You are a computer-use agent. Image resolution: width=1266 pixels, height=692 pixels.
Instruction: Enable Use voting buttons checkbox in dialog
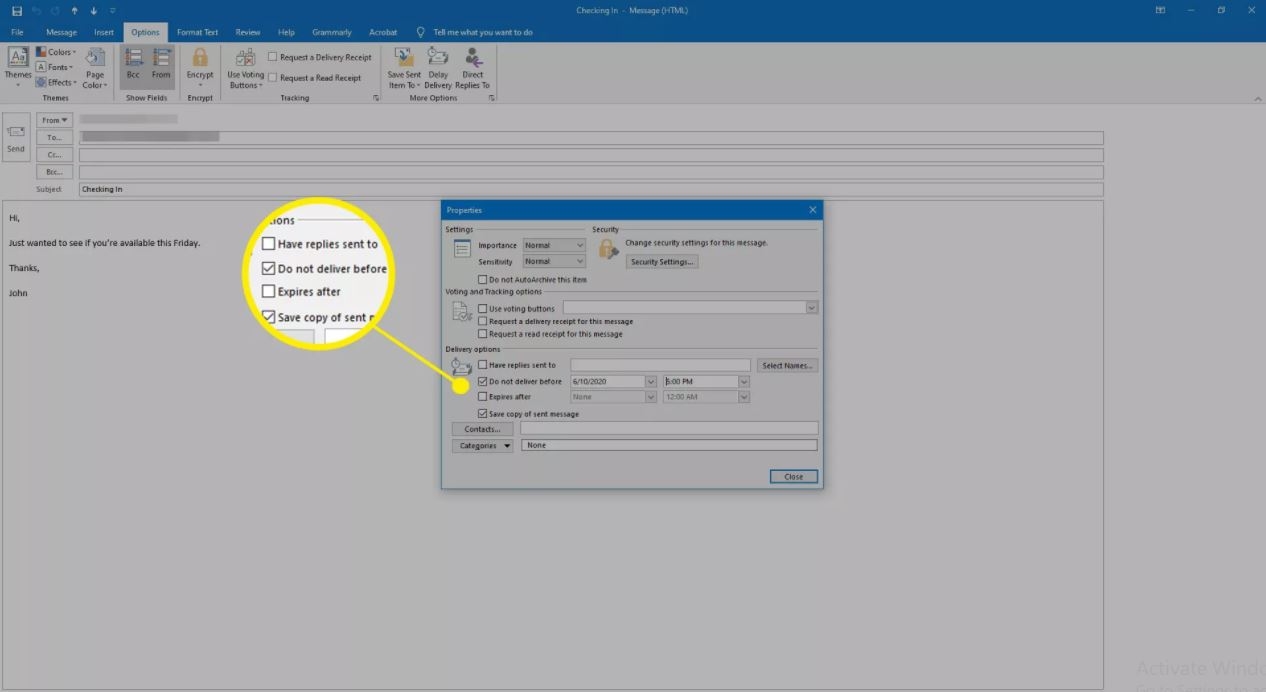tap(483, 309)
